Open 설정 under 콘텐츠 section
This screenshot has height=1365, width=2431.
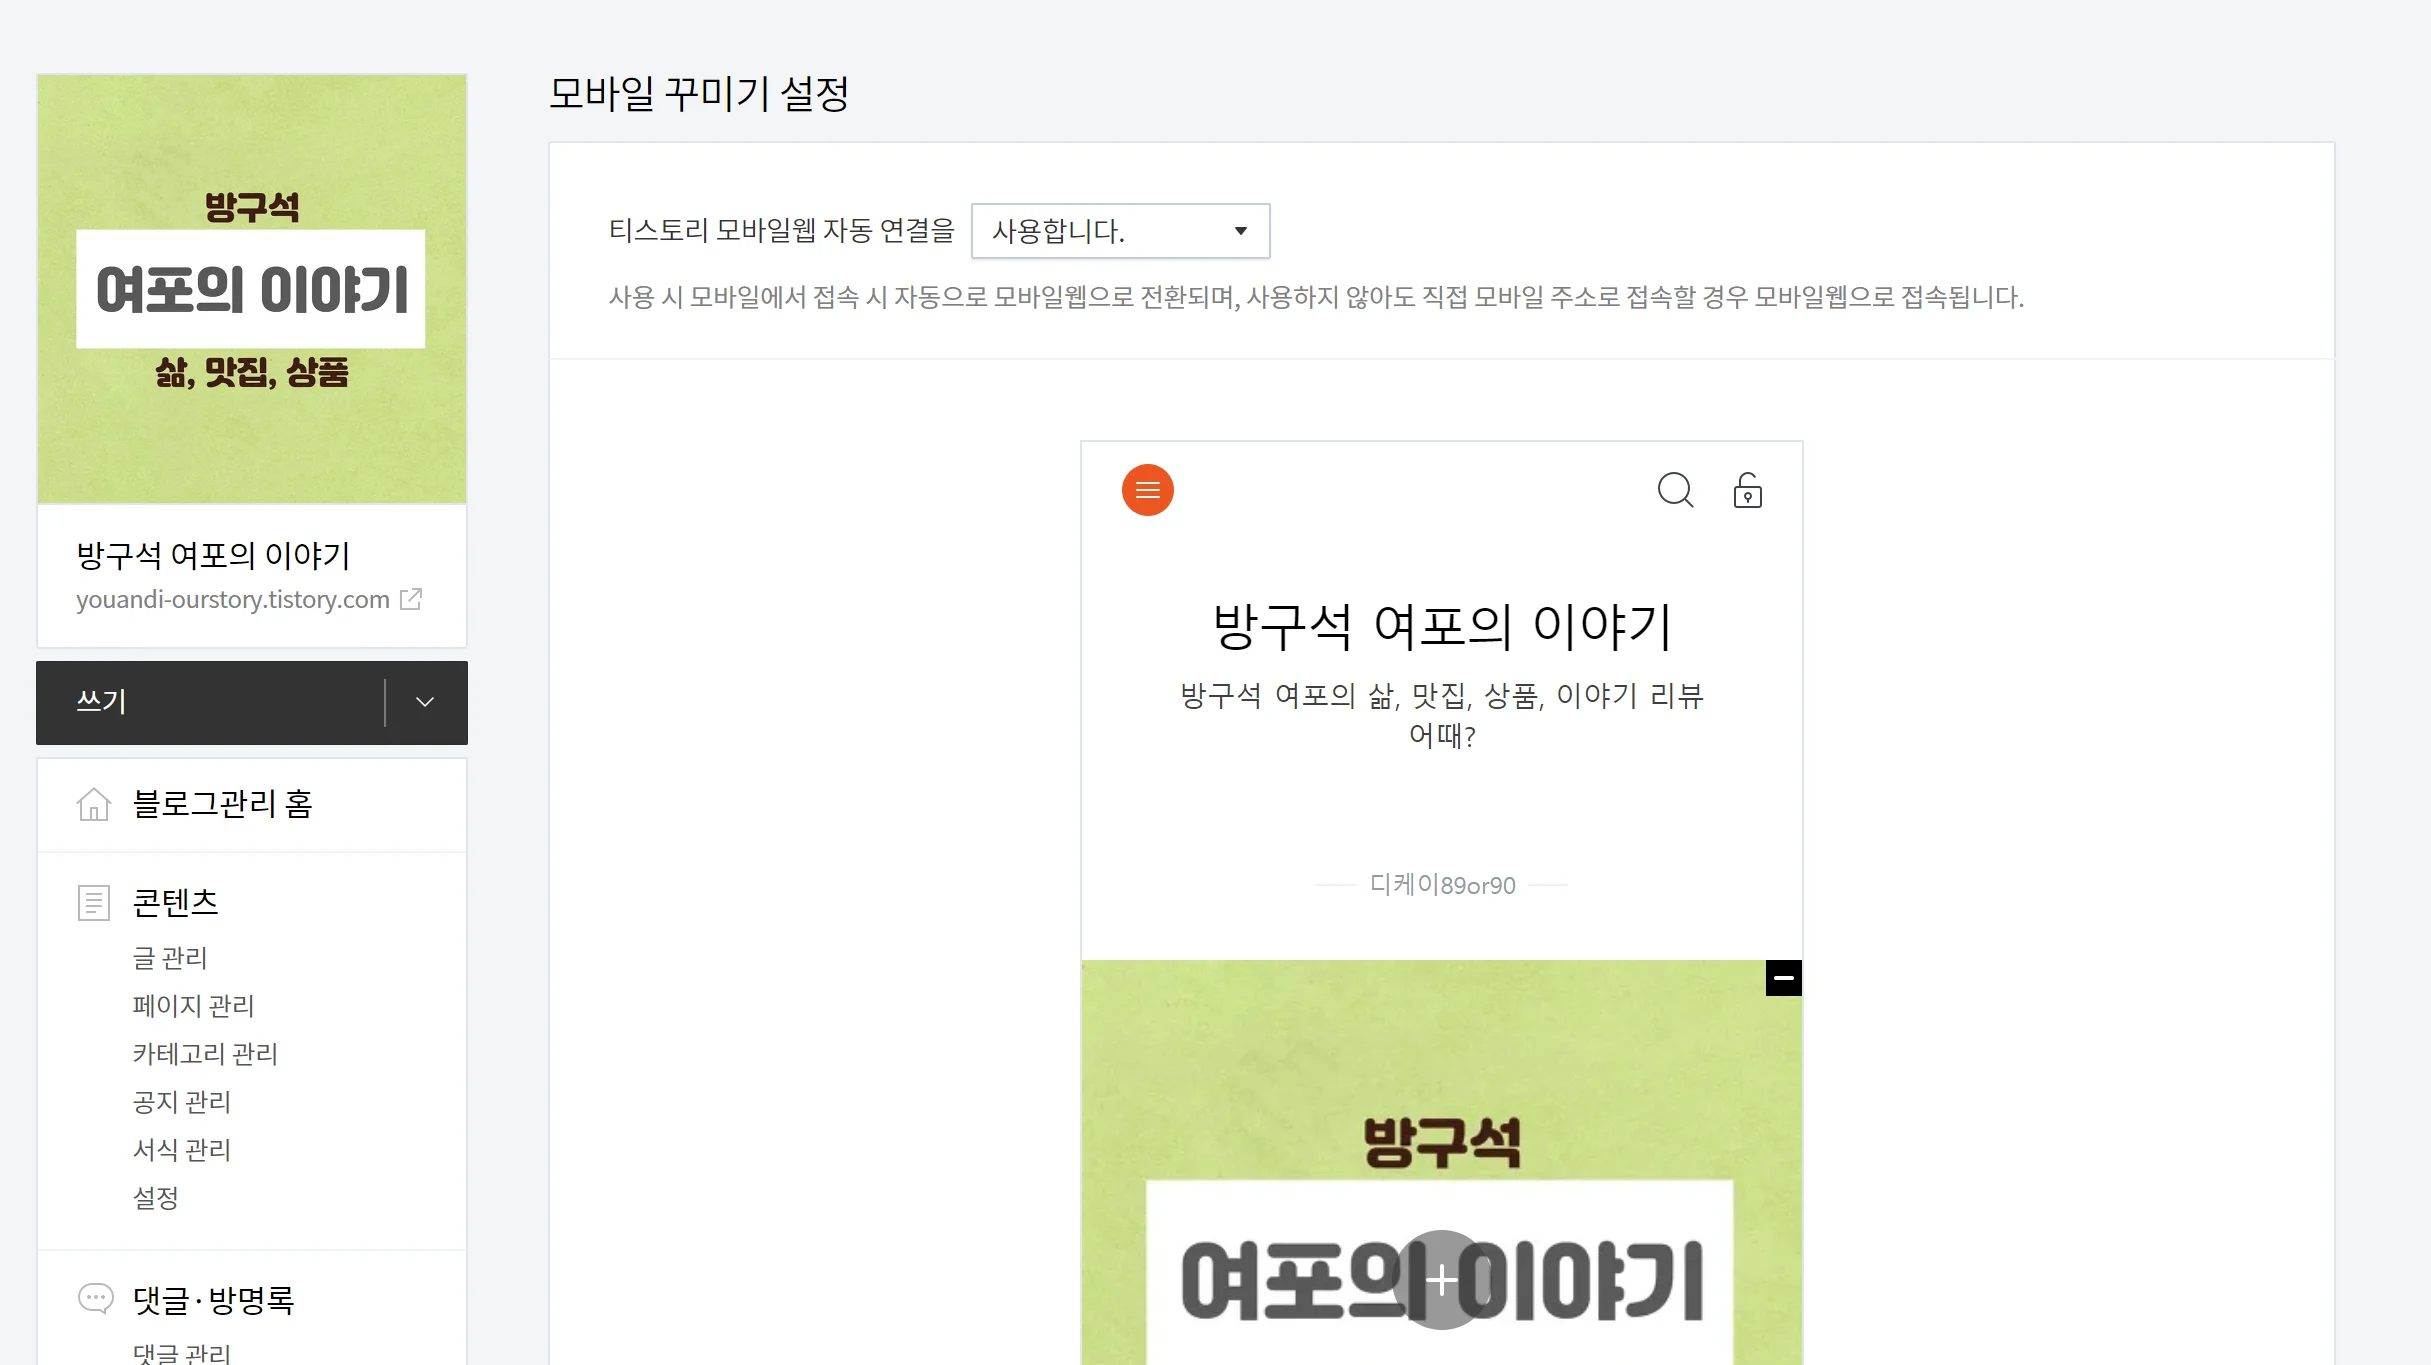click(156, 1198)
